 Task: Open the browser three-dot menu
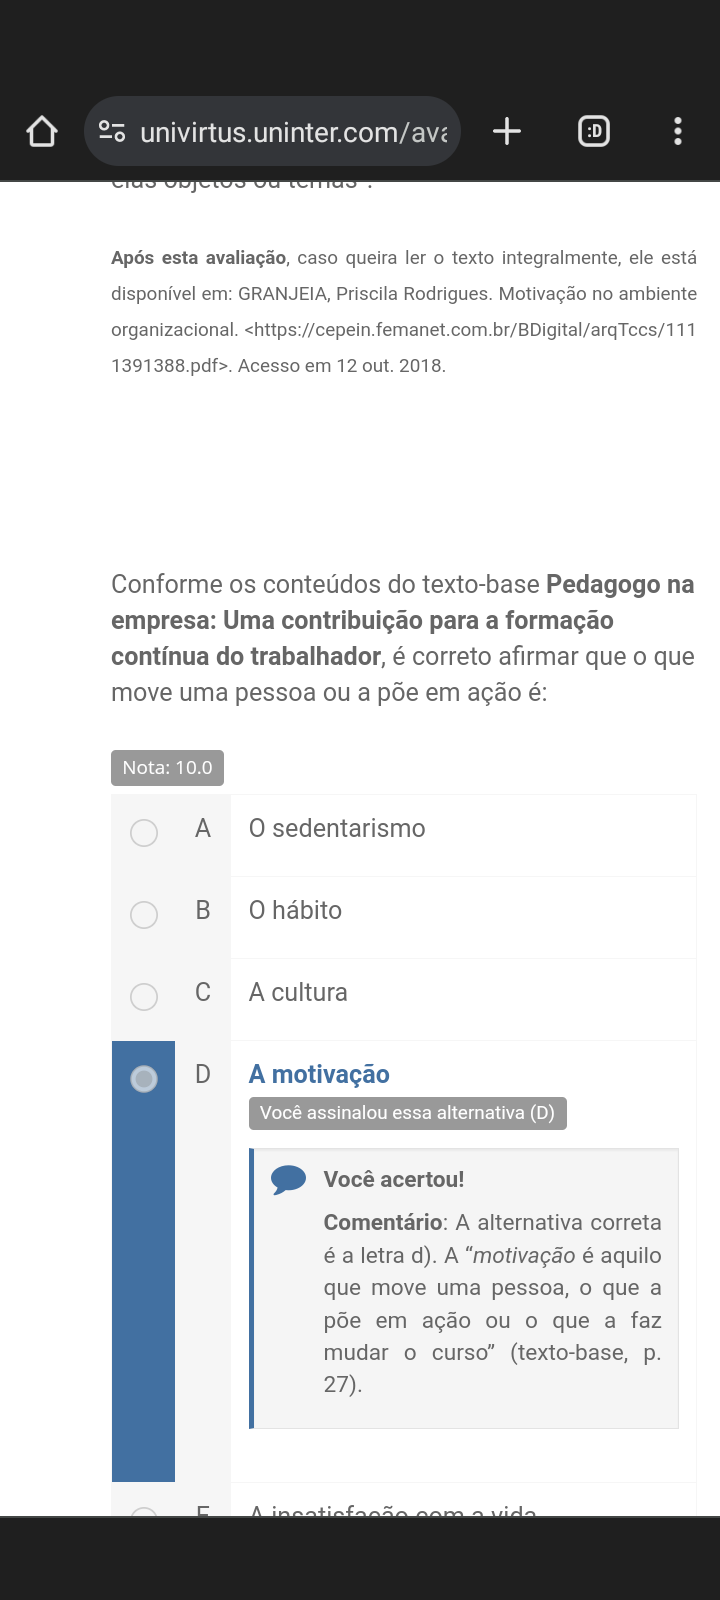(x=678, y=131)
